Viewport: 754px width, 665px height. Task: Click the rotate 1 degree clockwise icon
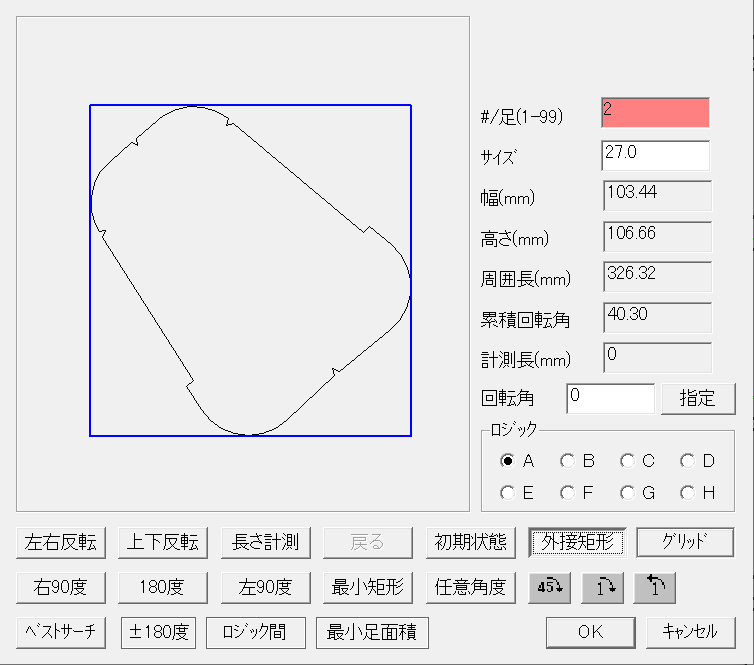click(603, 587)
